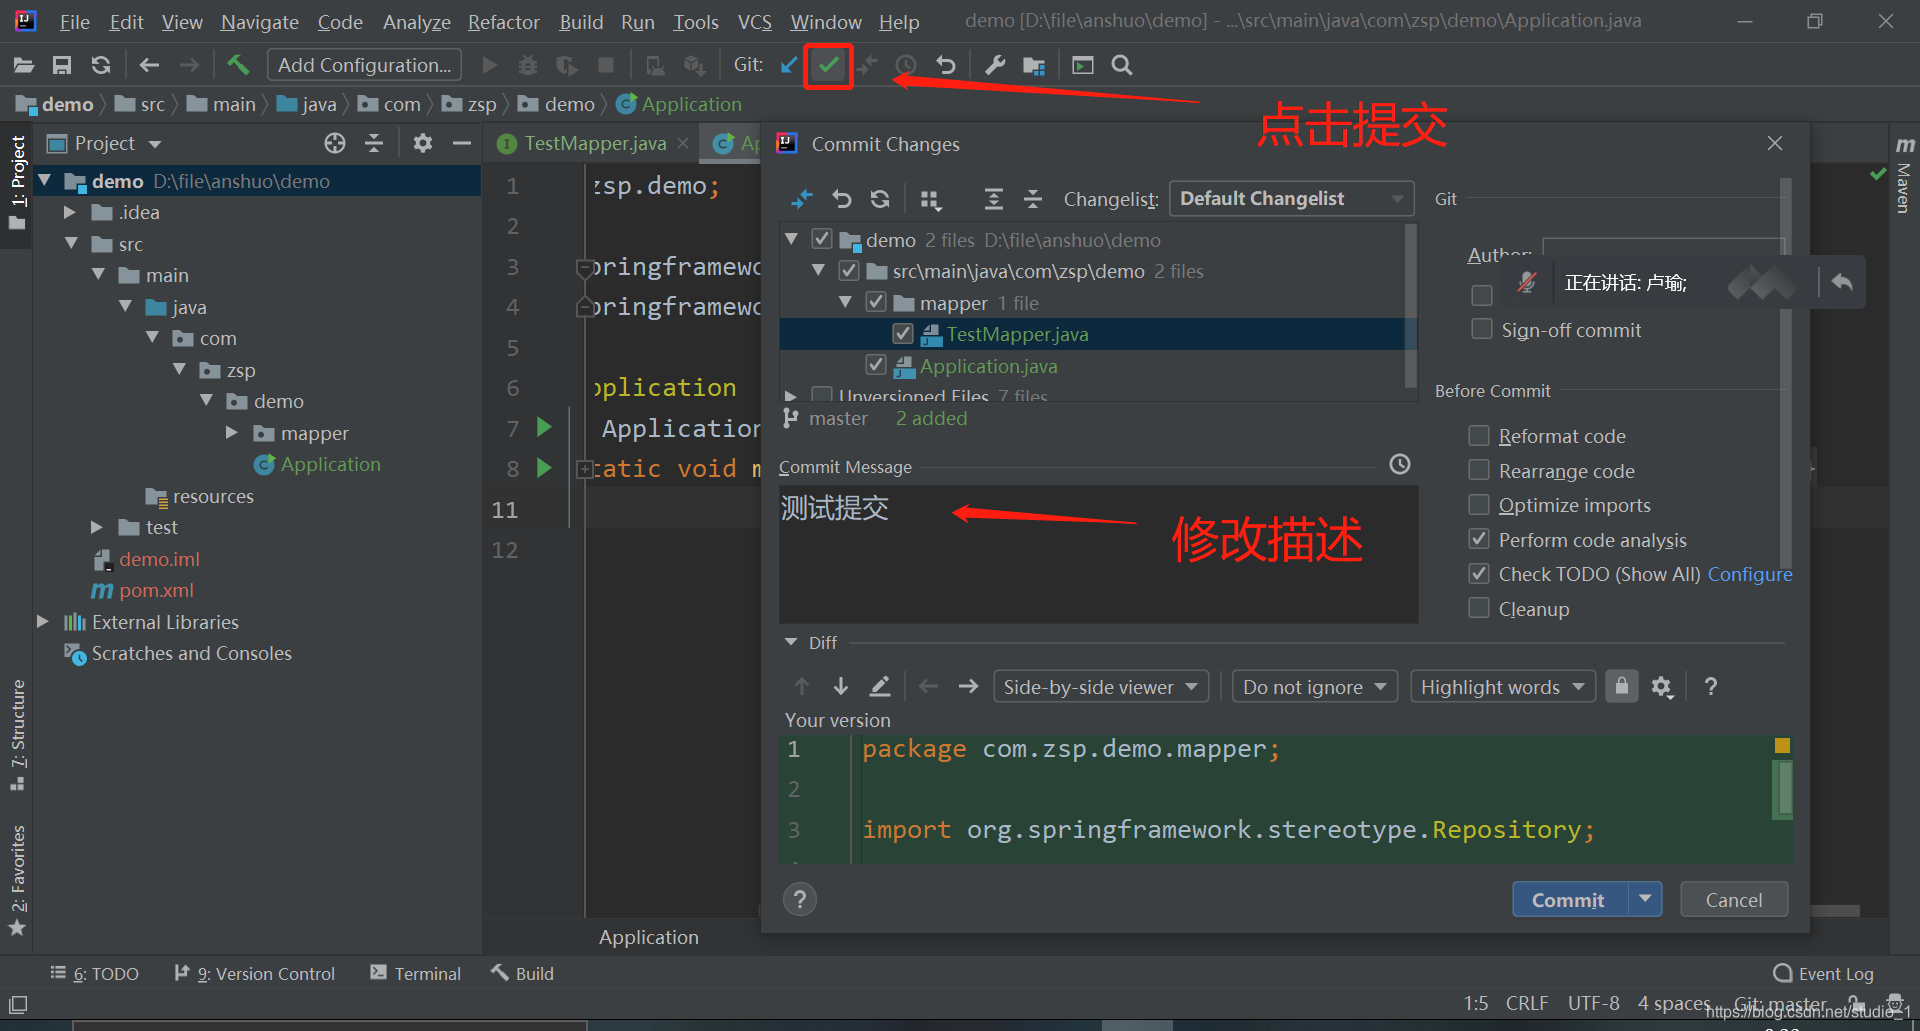Click Refresh icon in Commit Changes toolbar
Screen dimensions: 1920x1031
[x=880, y=199]
